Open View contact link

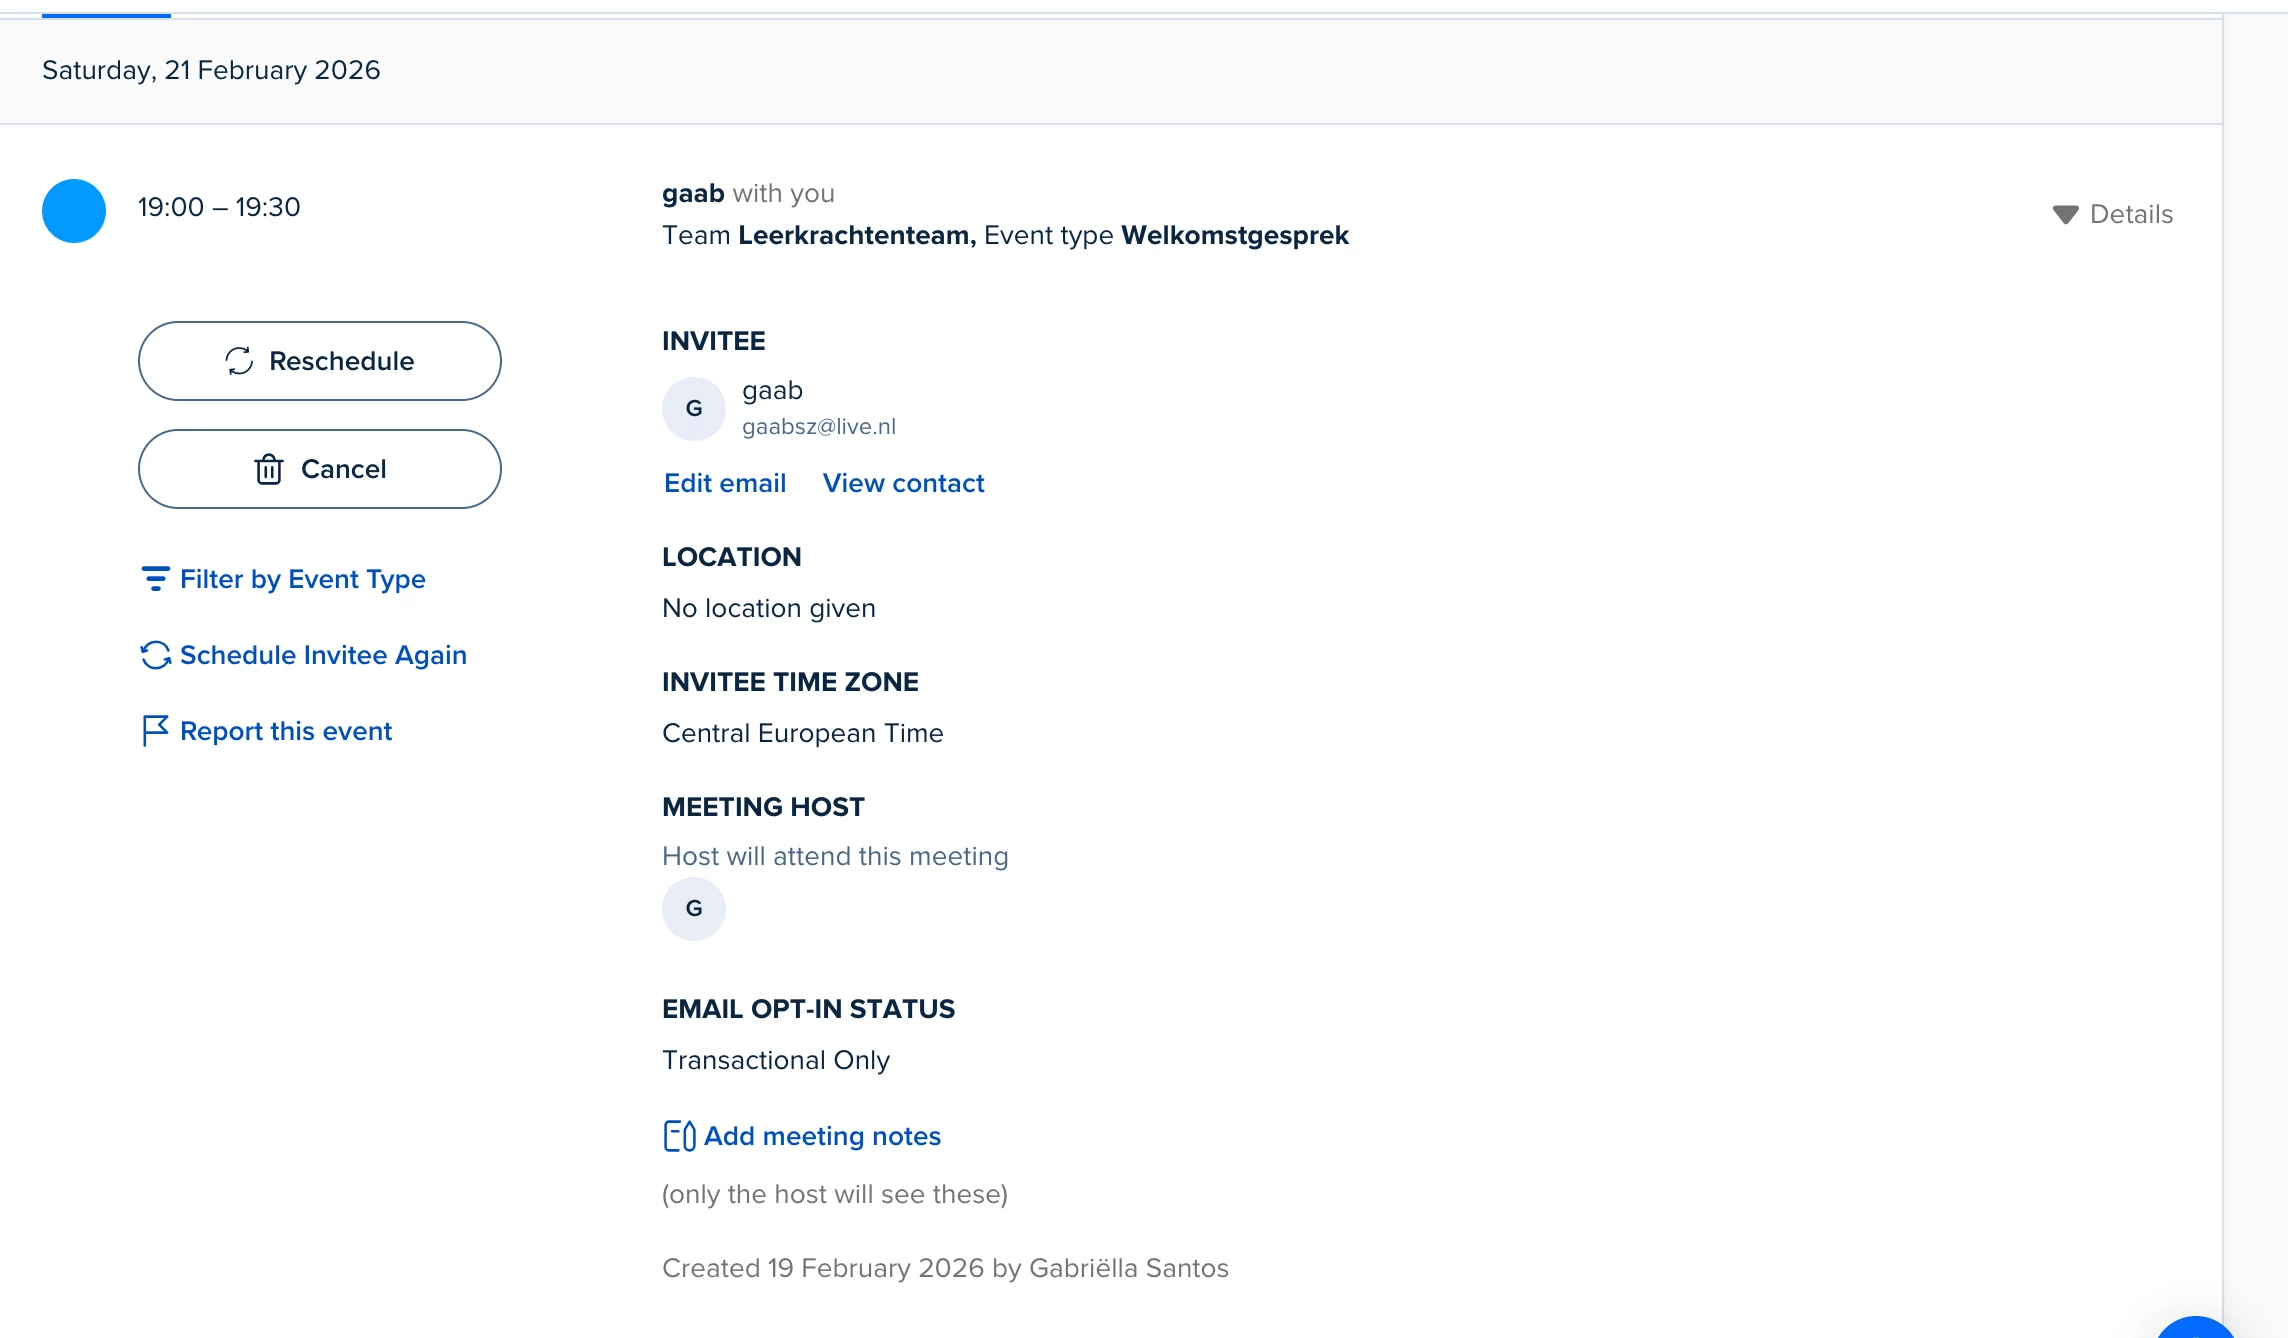[903, 483]
